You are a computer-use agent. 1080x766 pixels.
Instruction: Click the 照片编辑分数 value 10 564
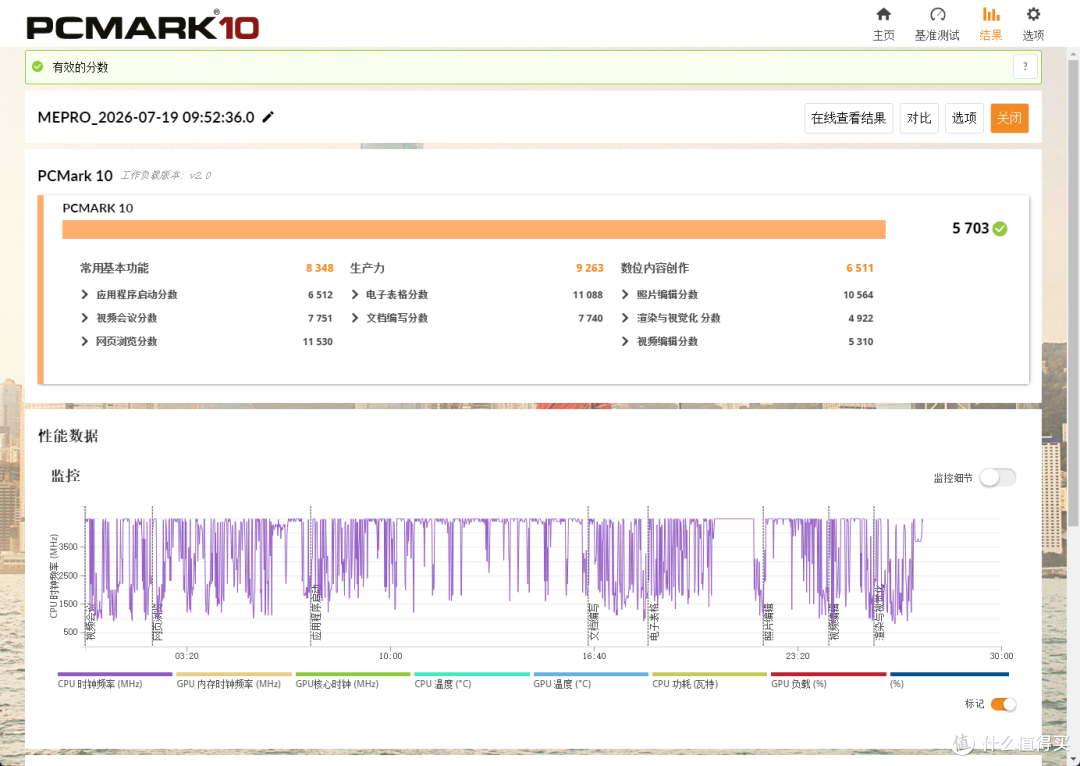coord(858,295)
